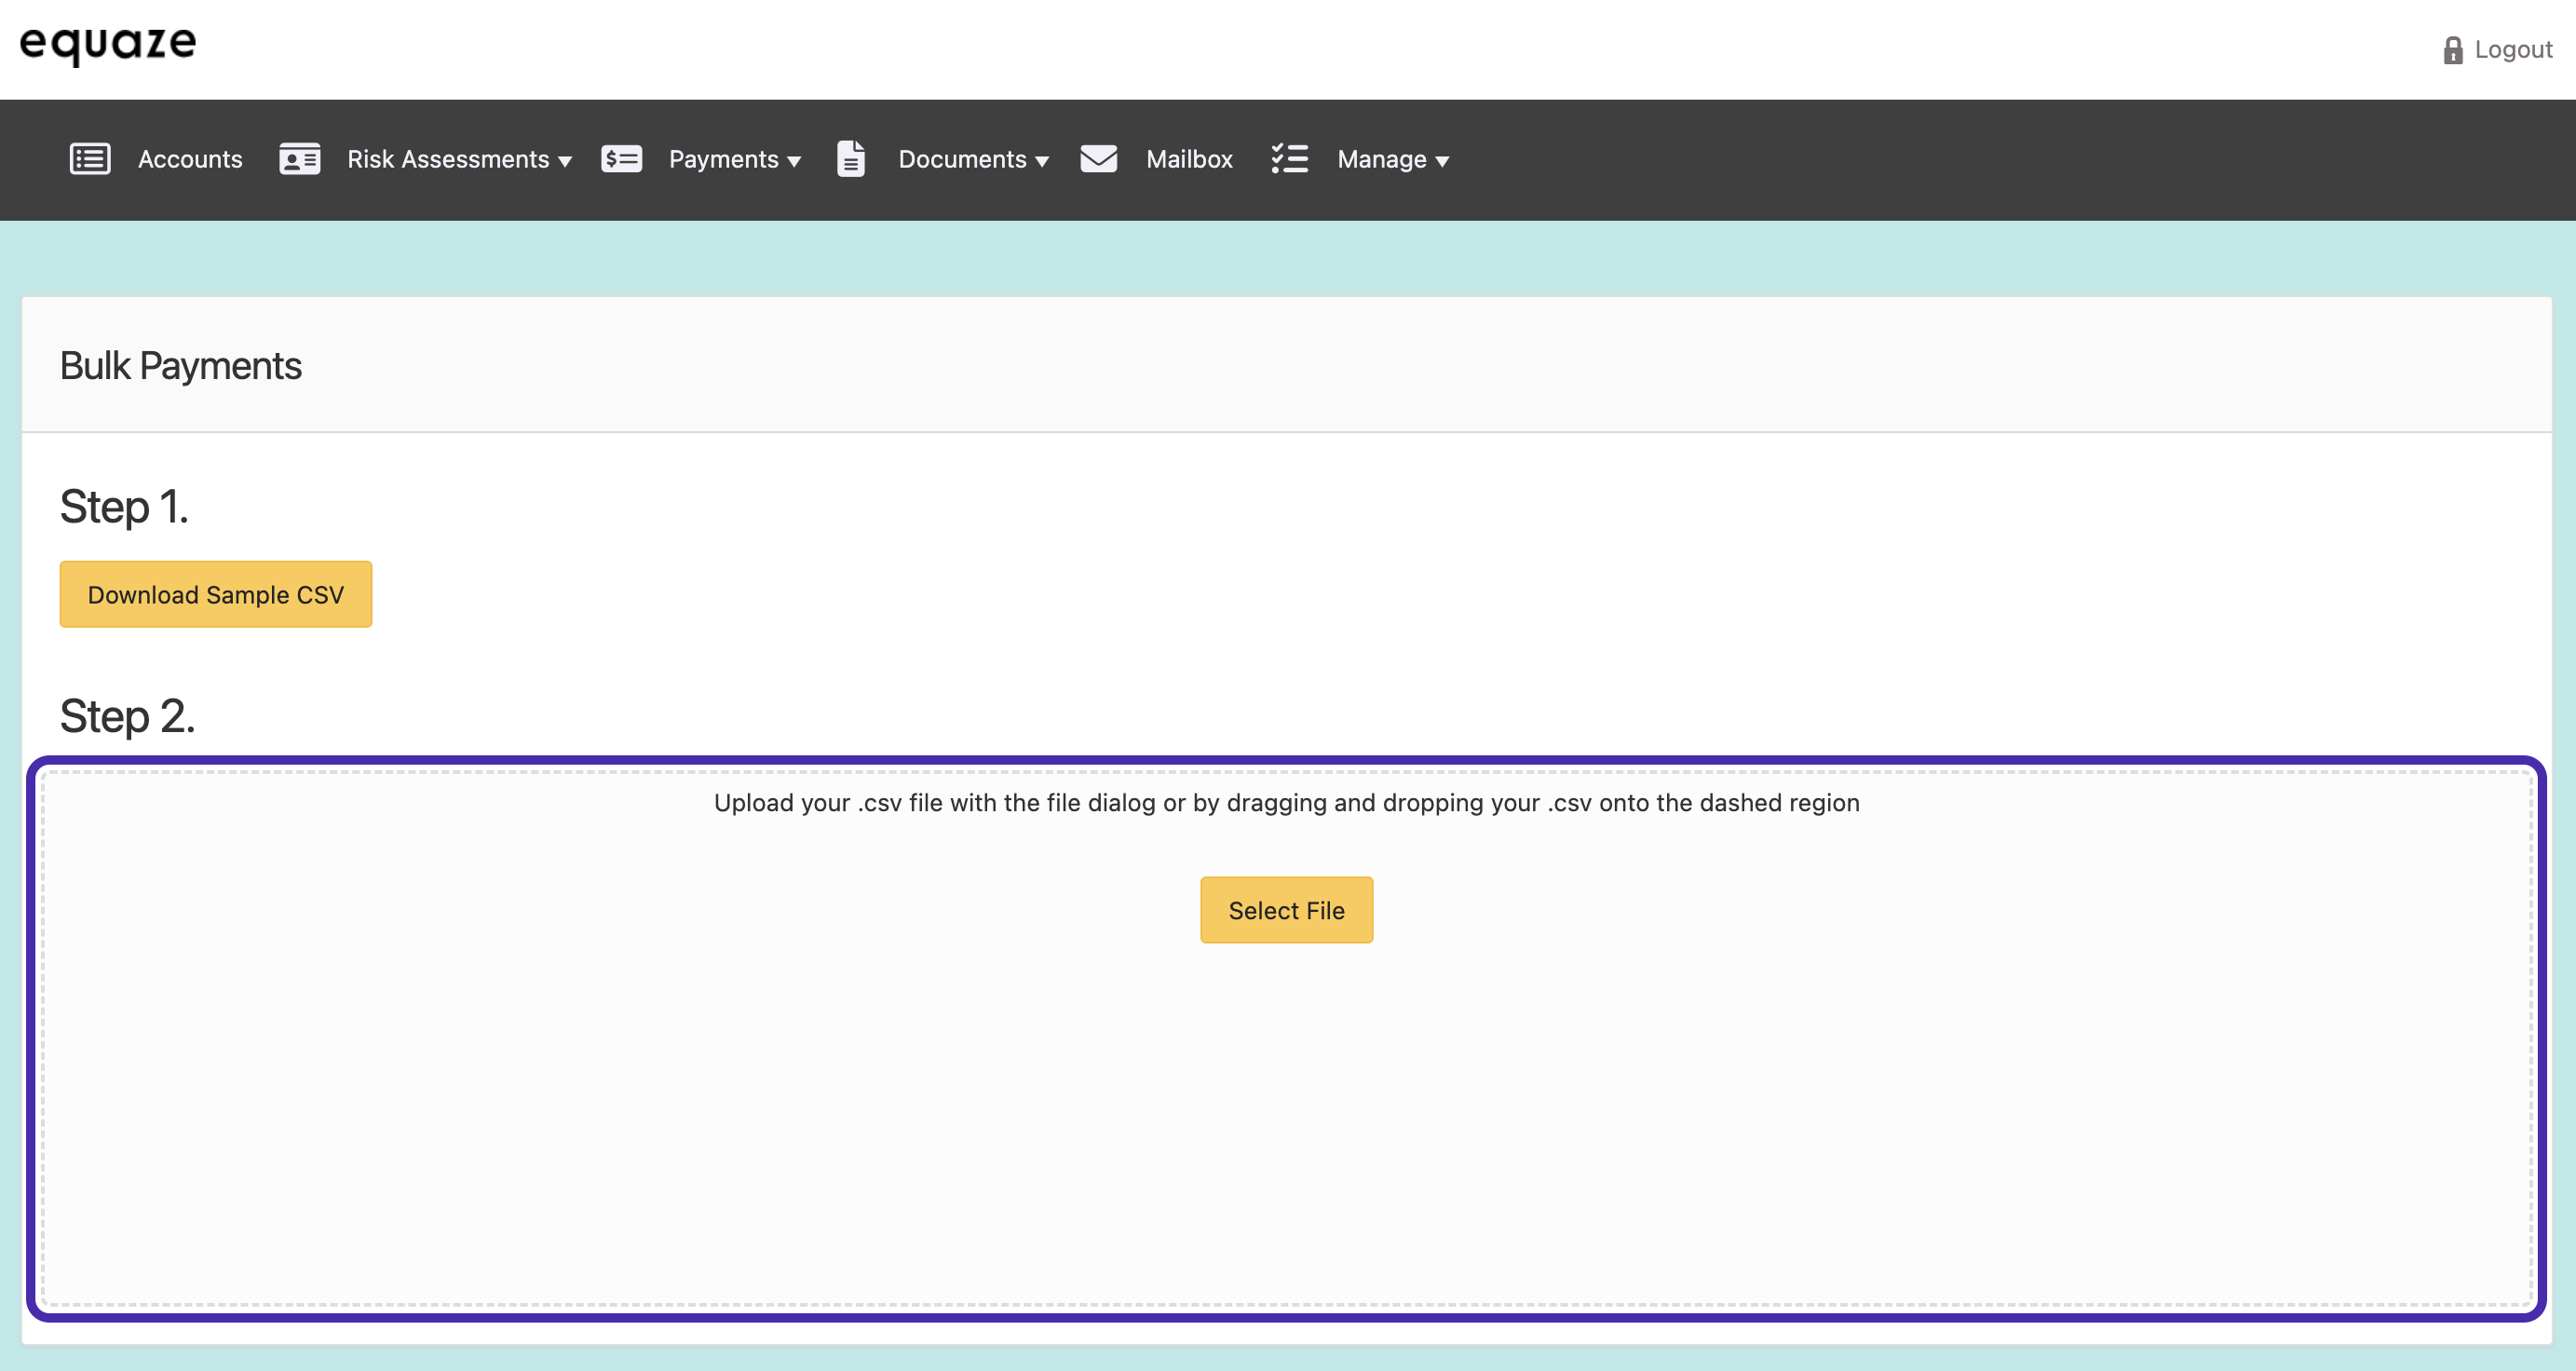Expand the Risk Assessments dropdown arrow
2576x1371 pixels.
point(565,161)
